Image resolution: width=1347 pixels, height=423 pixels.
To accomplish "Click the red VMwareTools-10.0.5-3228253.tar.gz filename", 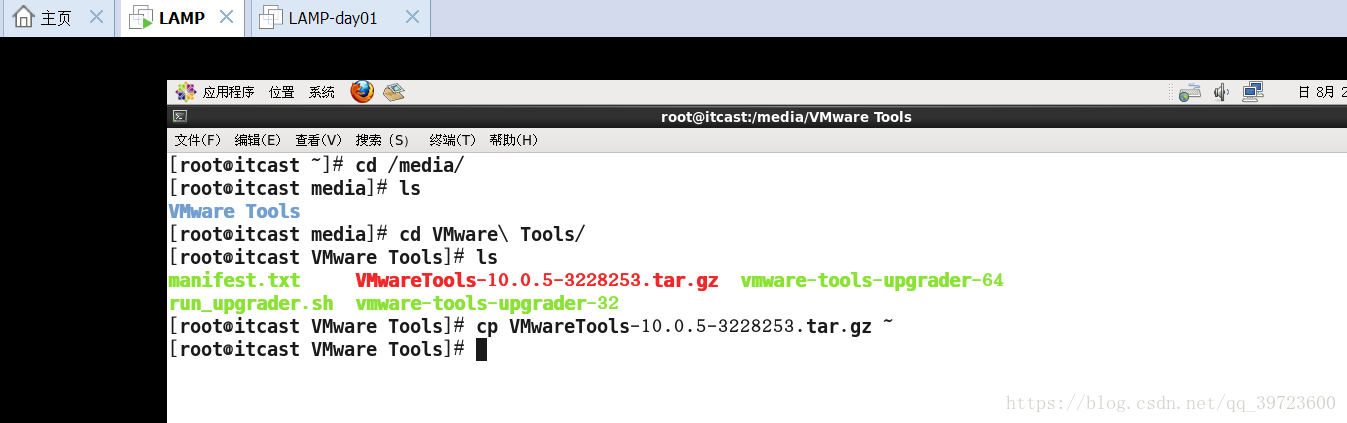I will pos(537,280).
